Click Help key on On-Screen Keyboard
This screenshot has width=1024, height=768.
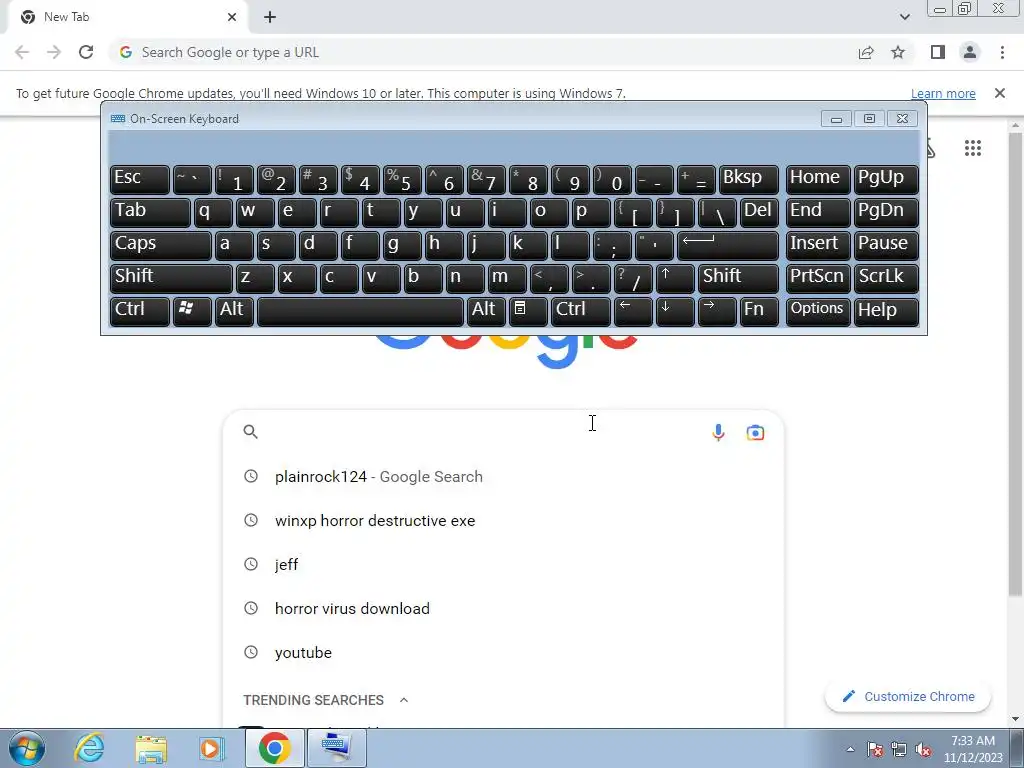point(886,311)
